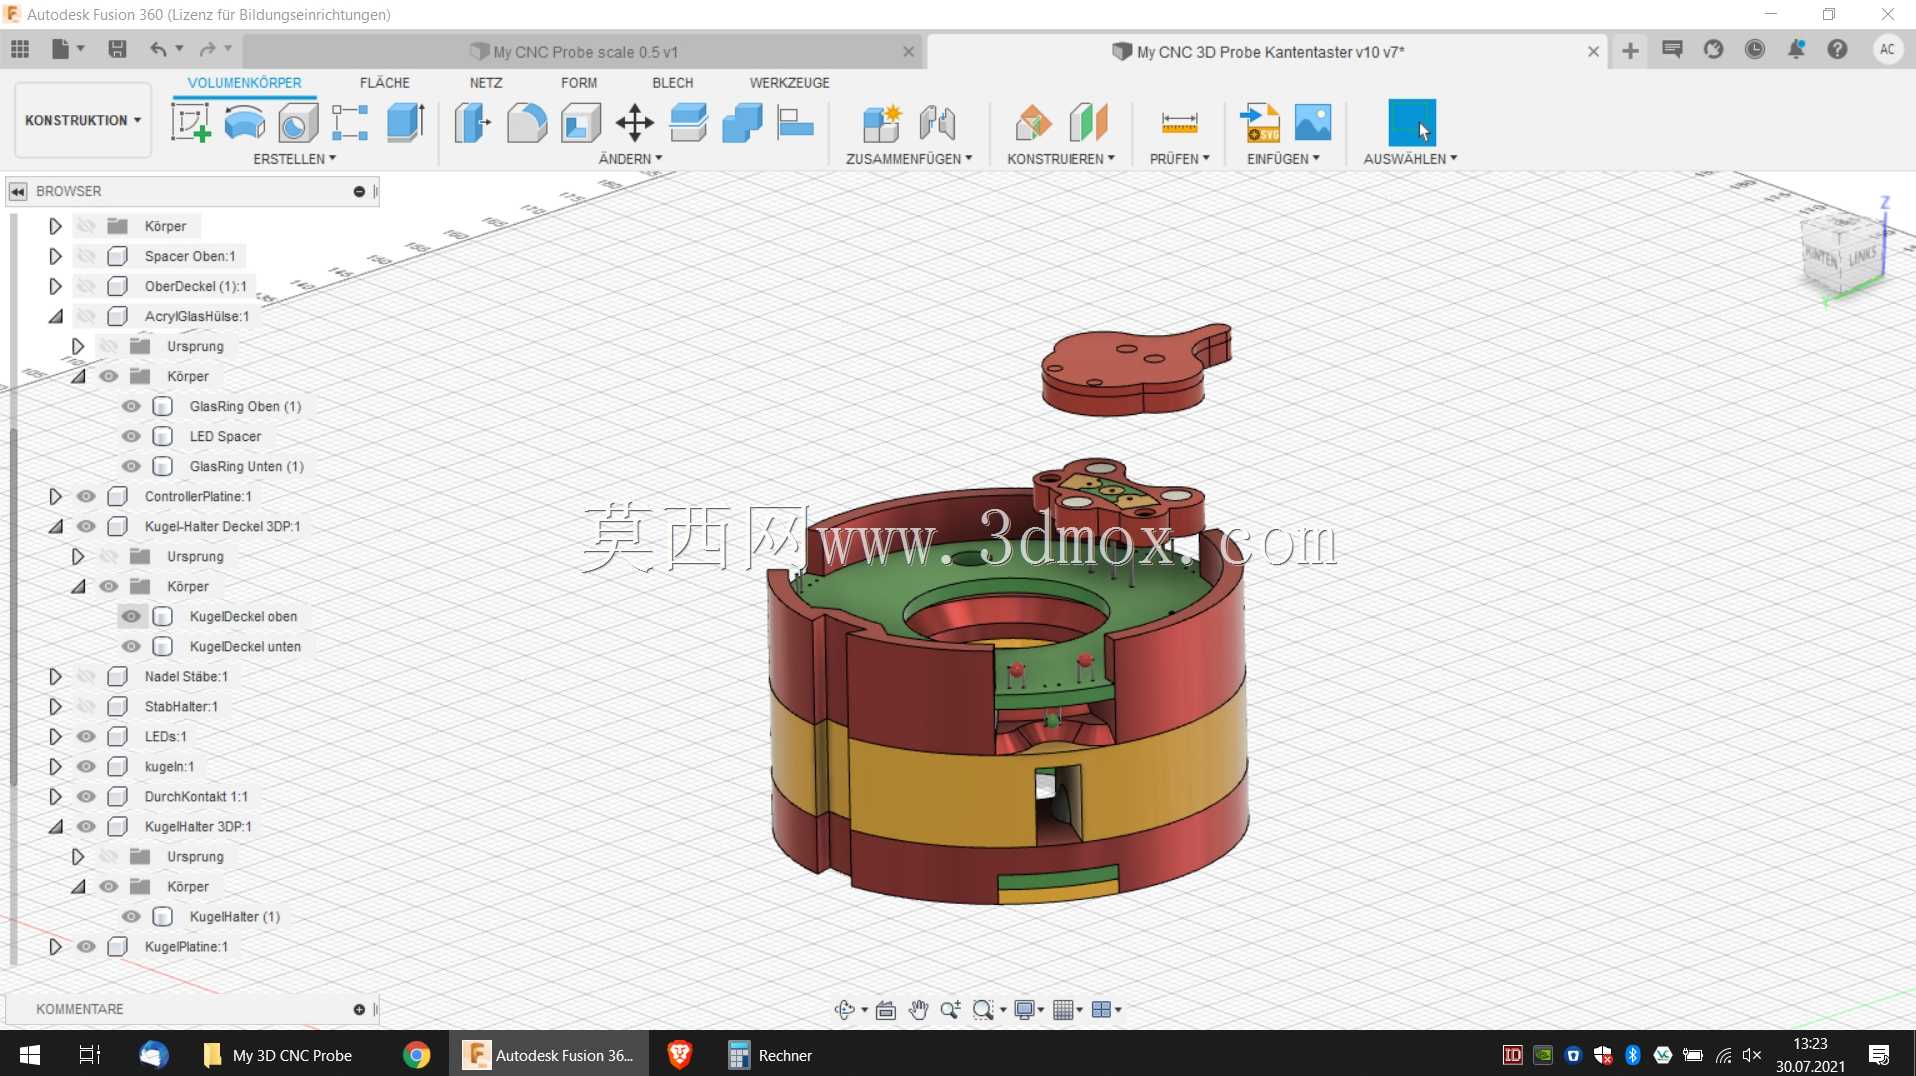Open the job status clock icon
Viewport: 1916px width, 1076px height.
(x=1754, y=49)
